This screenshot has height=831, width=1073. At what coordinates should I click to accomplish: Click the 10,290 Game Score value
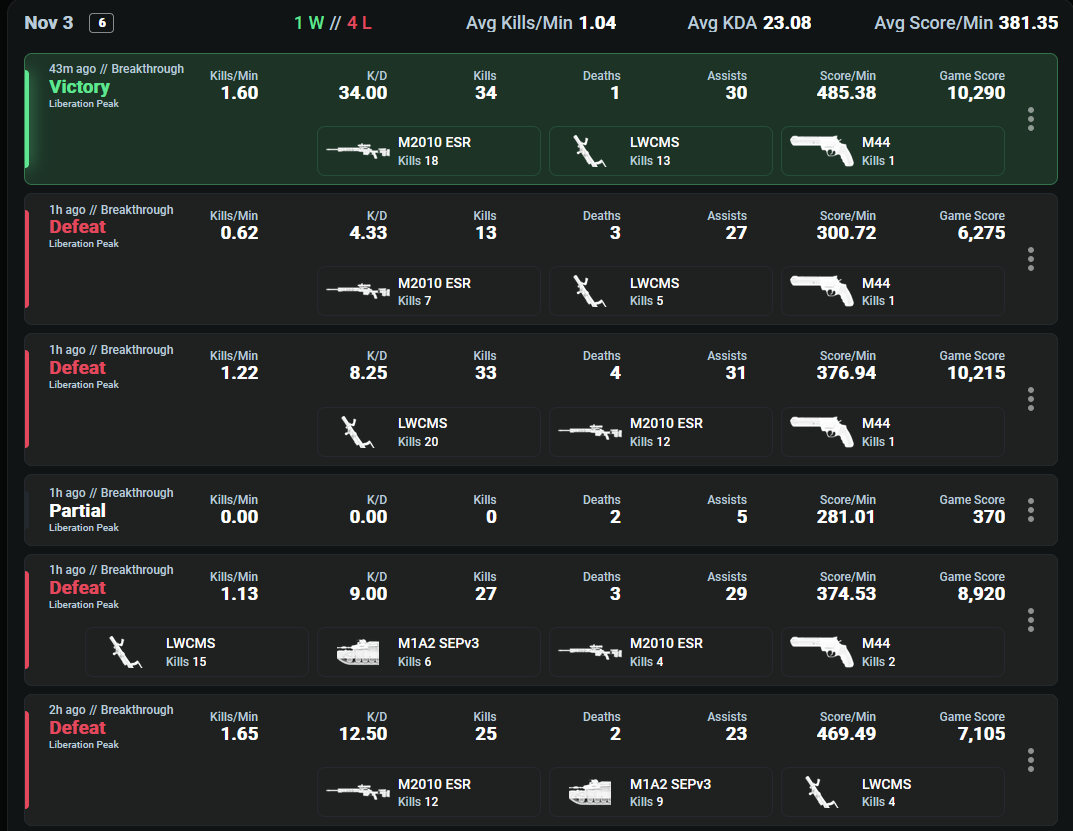pyautogui.click(x=976, y=93)
